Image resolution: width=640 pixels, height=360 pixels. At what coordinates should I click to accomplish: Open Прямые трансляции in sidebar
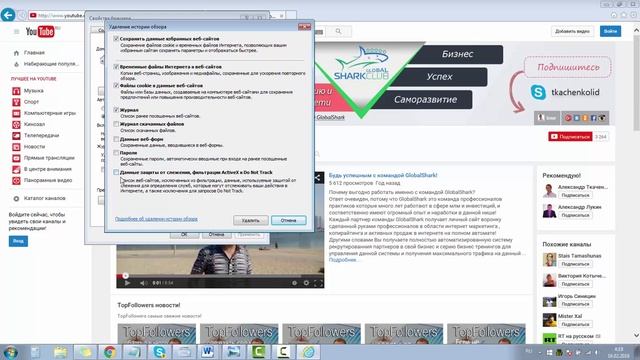(x=43, y=158)
